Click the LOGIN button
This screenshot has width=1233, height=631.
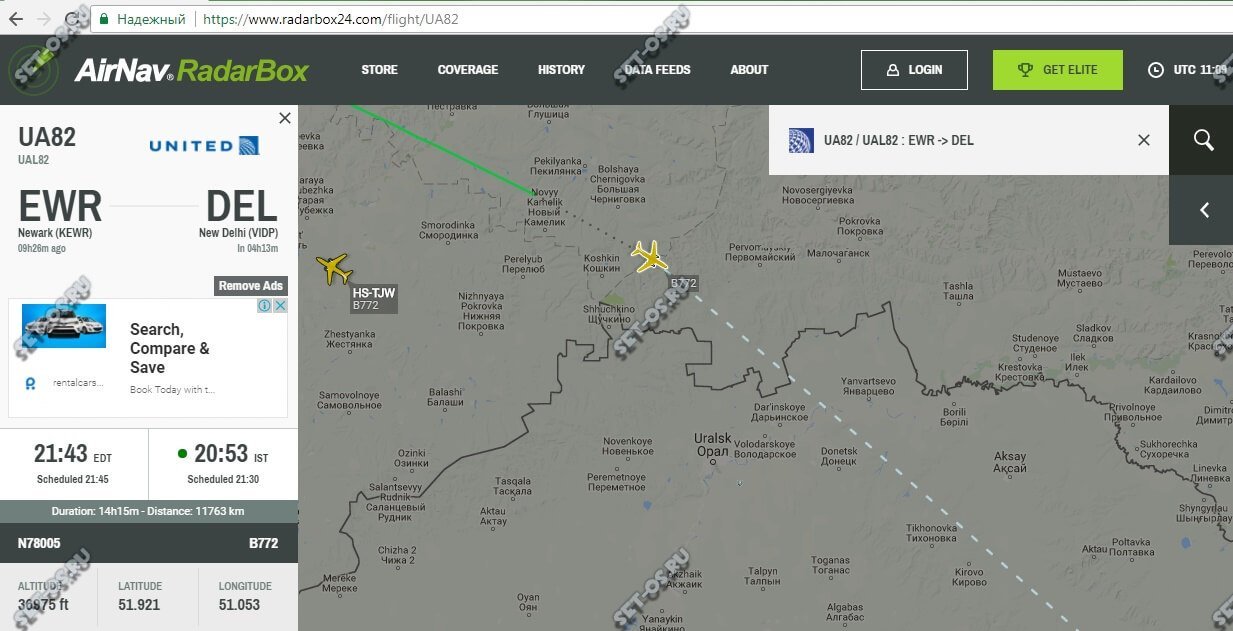pos(914,70)
